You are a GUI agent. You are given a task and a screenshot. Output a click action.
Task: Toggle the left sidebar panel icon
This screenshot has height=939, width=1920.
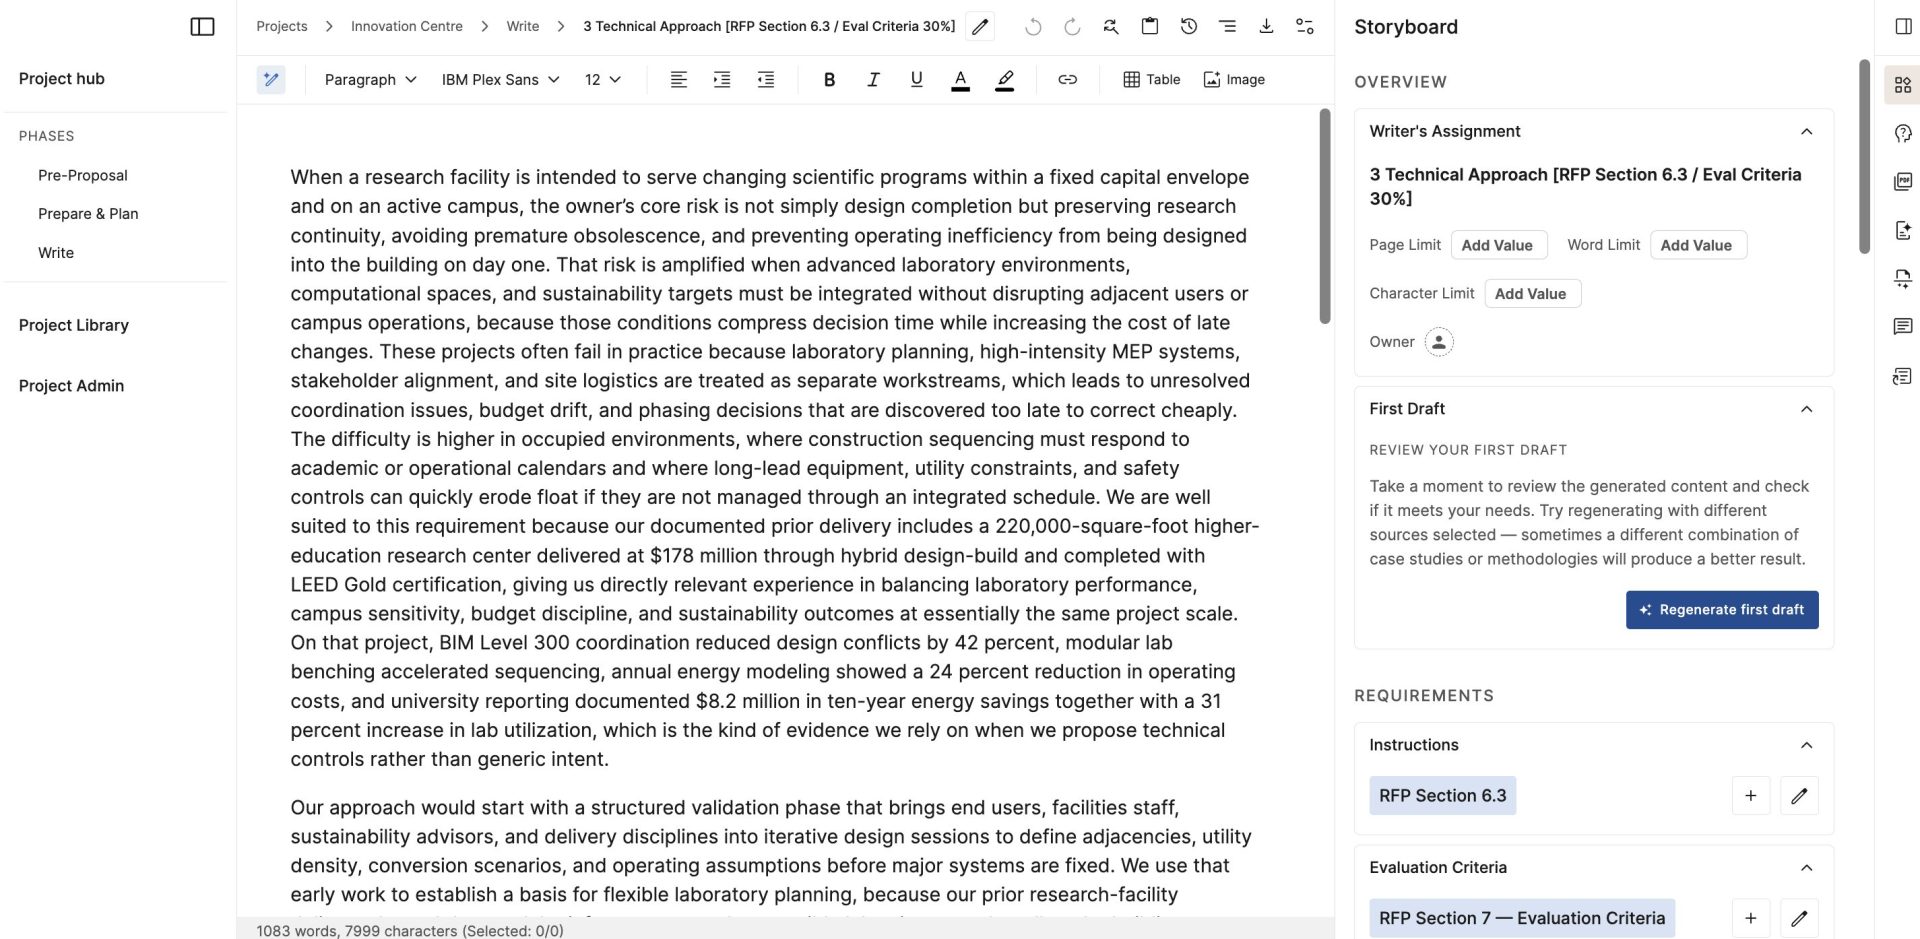(202, 27)
